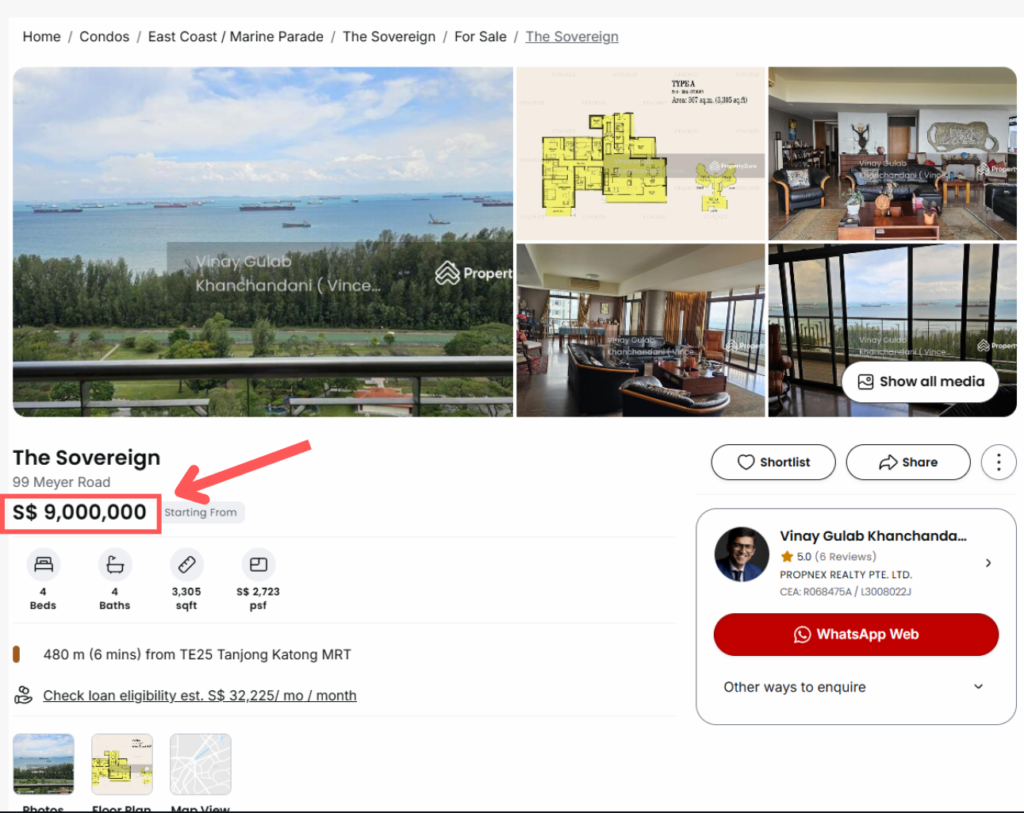Click the ruler icon above 3,305 sqft
1024x813 pixels.
[187, 564]
